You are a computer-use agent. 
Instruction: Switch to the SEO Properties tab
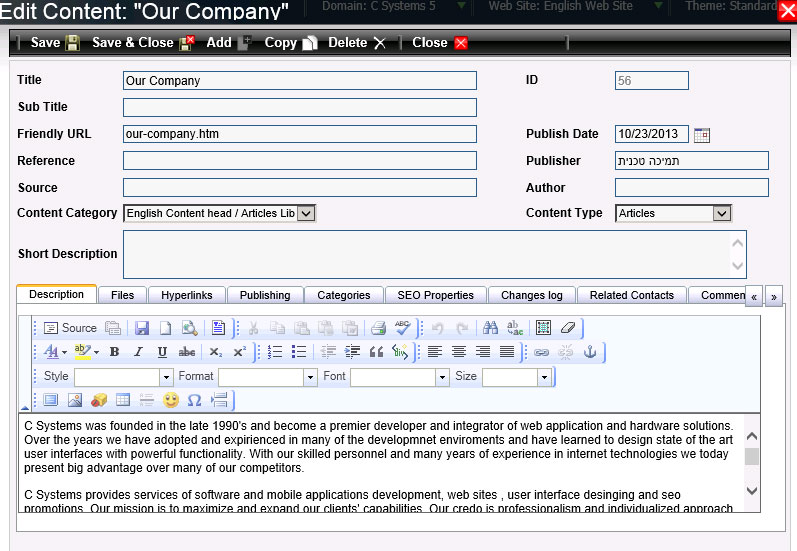436,295
